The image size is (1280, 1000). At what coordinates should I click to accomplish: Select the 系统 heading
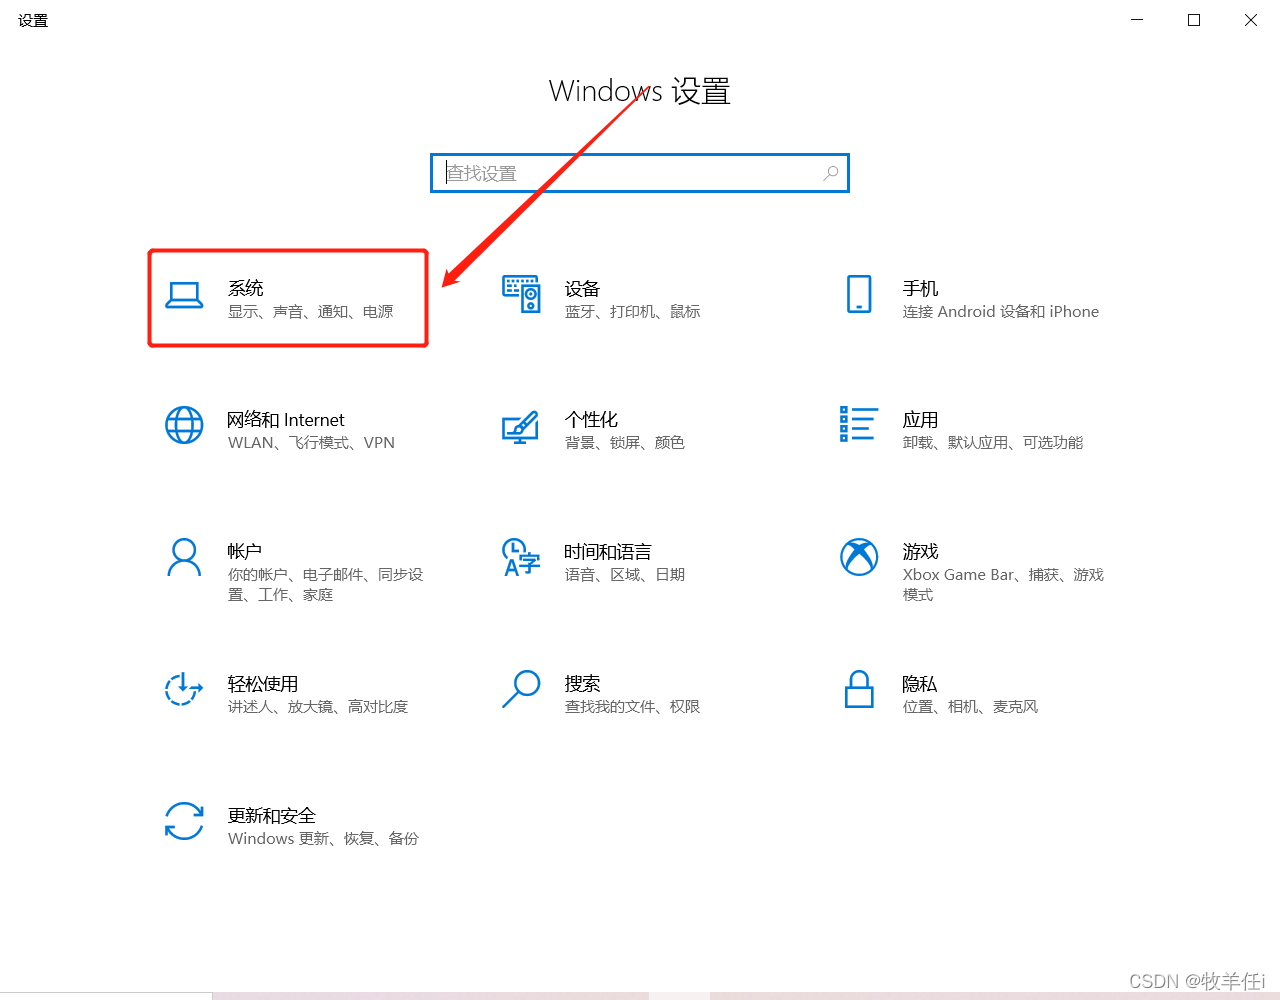[246, 288]
